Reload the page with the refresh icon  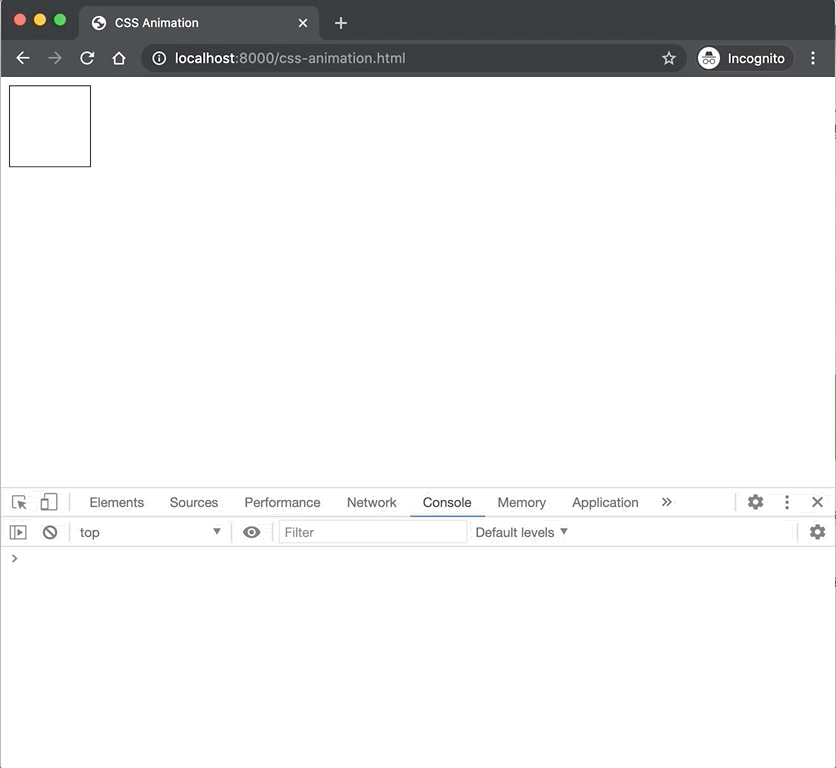pyautogui.click(x=87, y=58)
